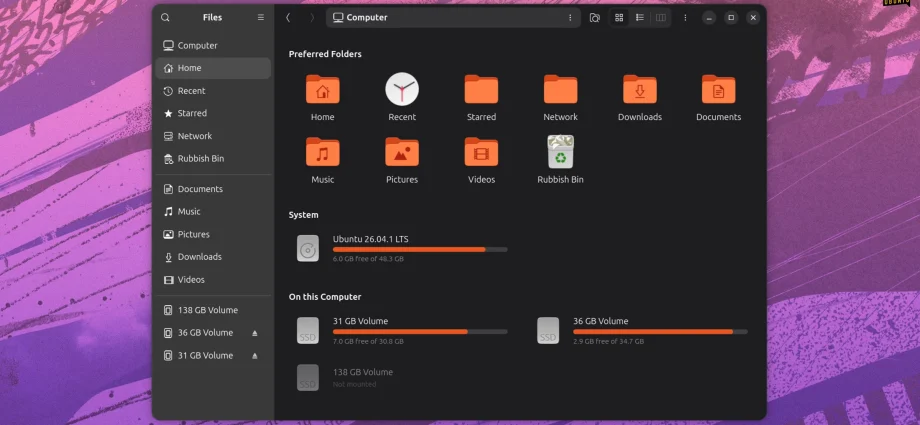Eject the 31 GB Volume in the sidebar
This screenshot has width=920, height=425.
click(255, 355)
